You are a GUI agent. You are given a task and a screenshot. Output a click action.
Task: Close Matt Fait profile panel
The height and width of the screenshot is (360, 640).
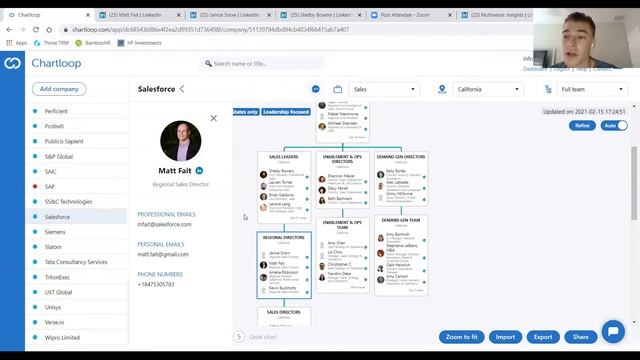click(x=213, y=118)
